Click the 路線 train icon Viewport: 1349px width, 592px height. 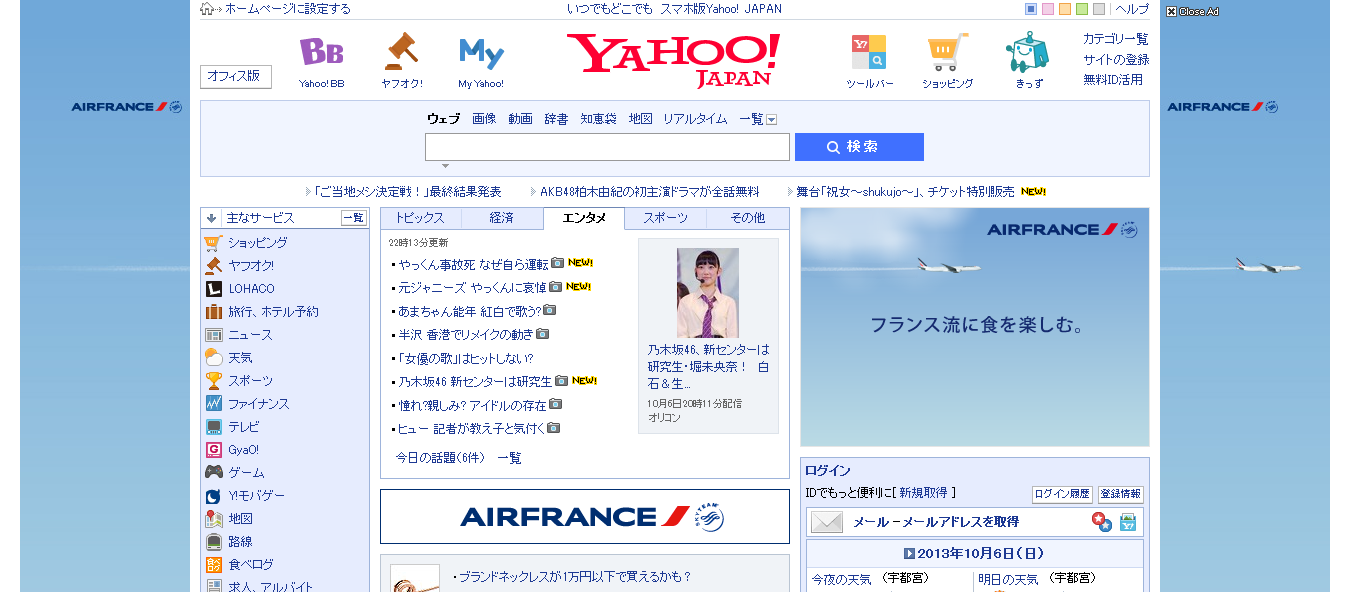(x=213, y=541)
